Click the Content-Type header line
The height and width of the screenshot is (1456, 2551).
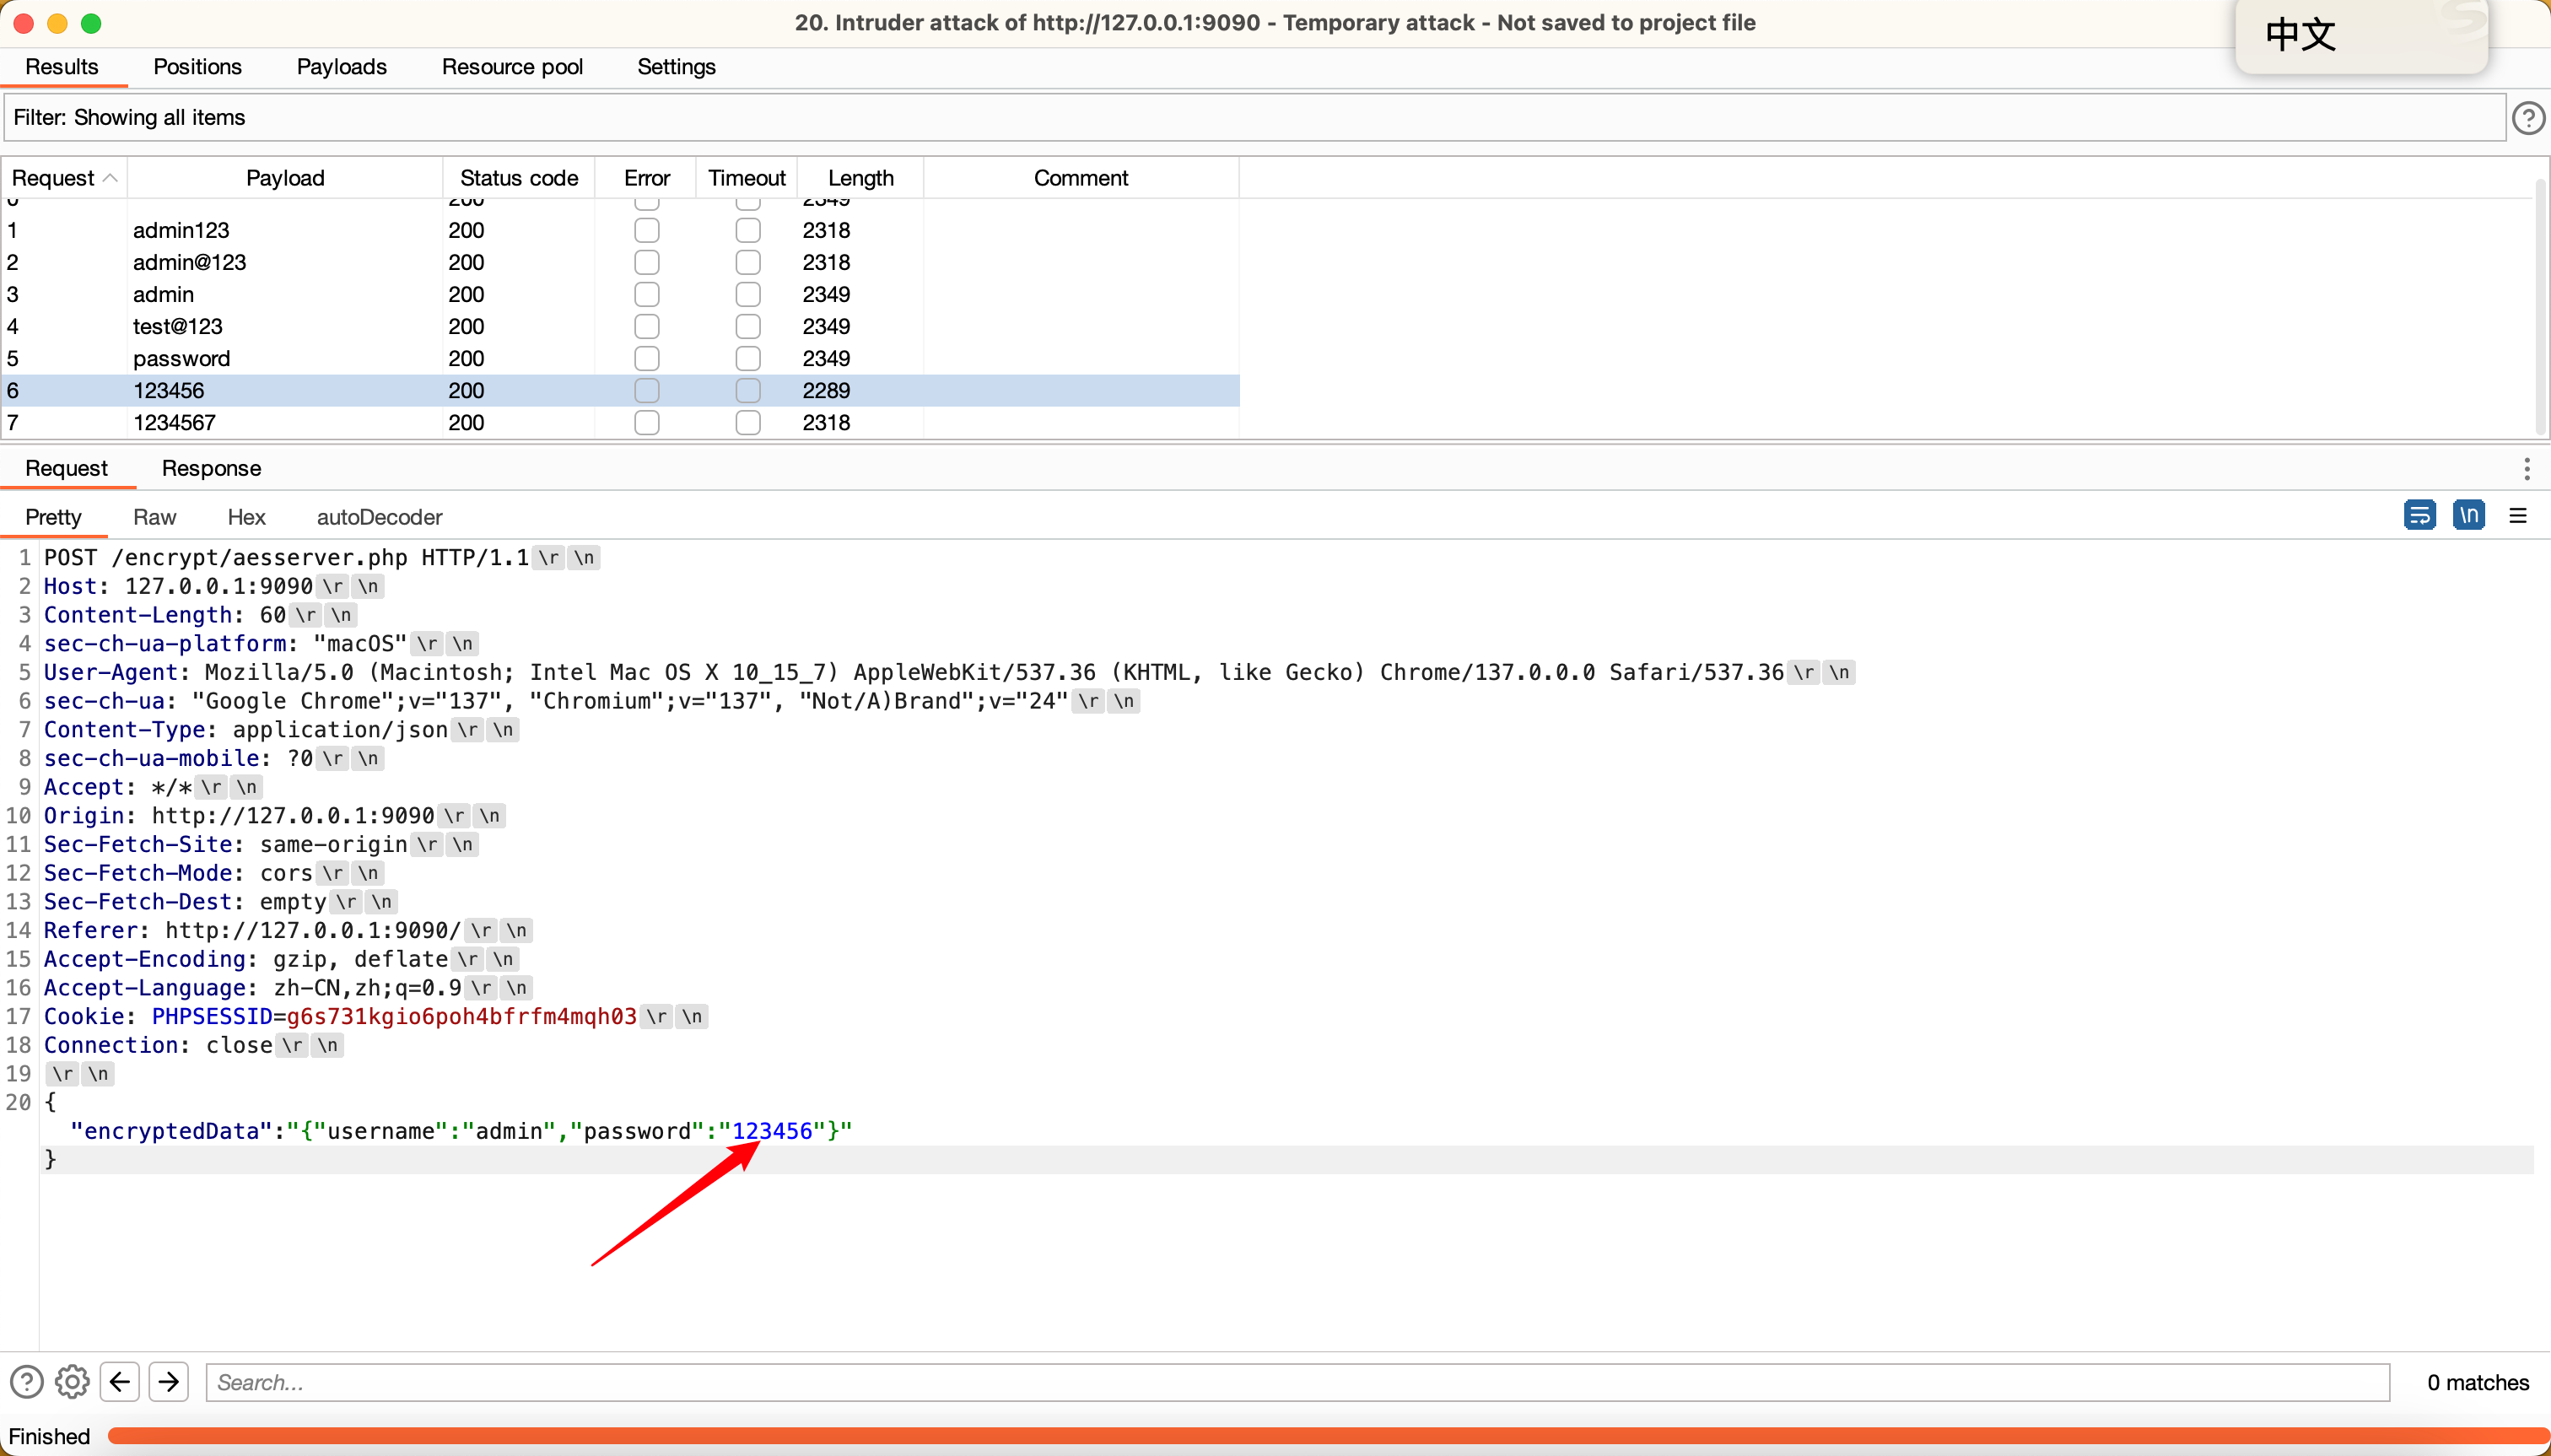tap(245, 730)
